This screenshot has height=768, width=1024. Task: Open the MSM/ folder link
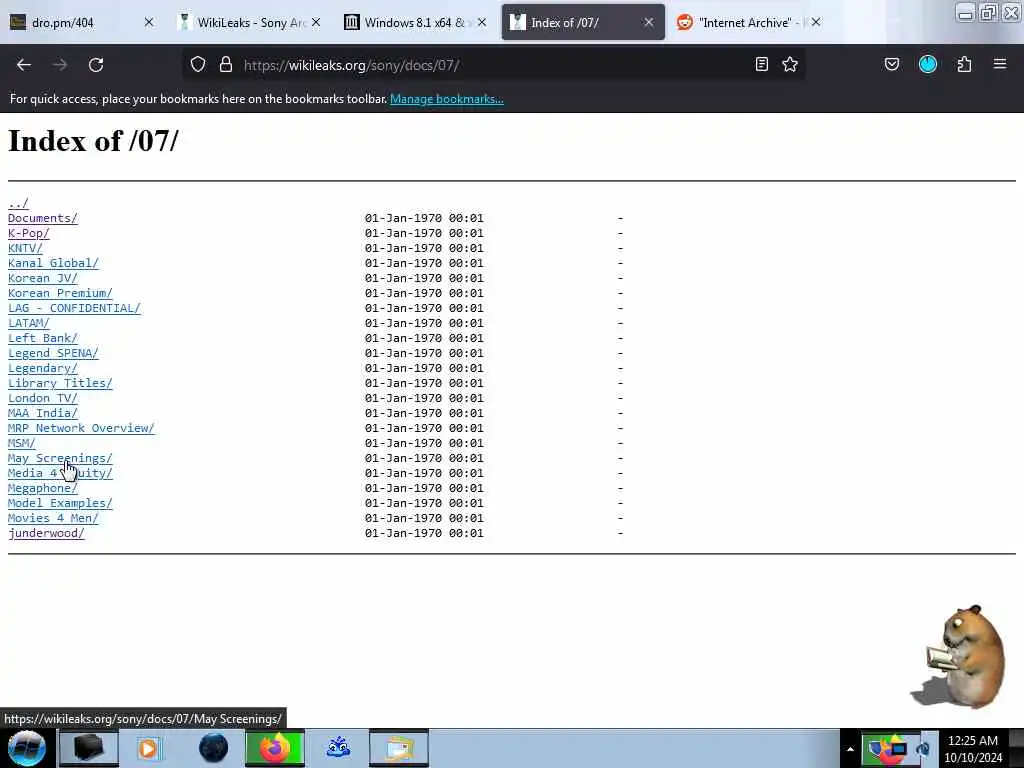(x=22, y=443)
